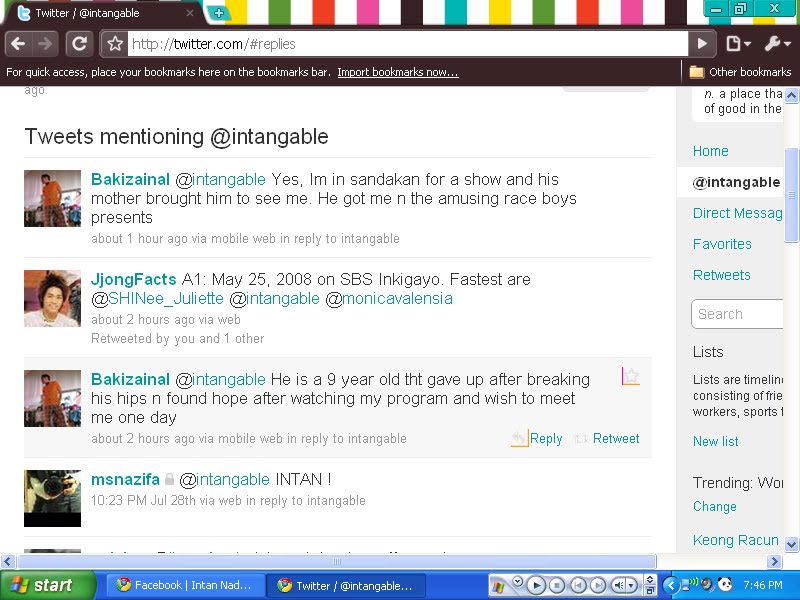The width and height of the screenshot is (800, 600).
Task: Expand hidden system tray icons
Action: (x=671, y=586)
